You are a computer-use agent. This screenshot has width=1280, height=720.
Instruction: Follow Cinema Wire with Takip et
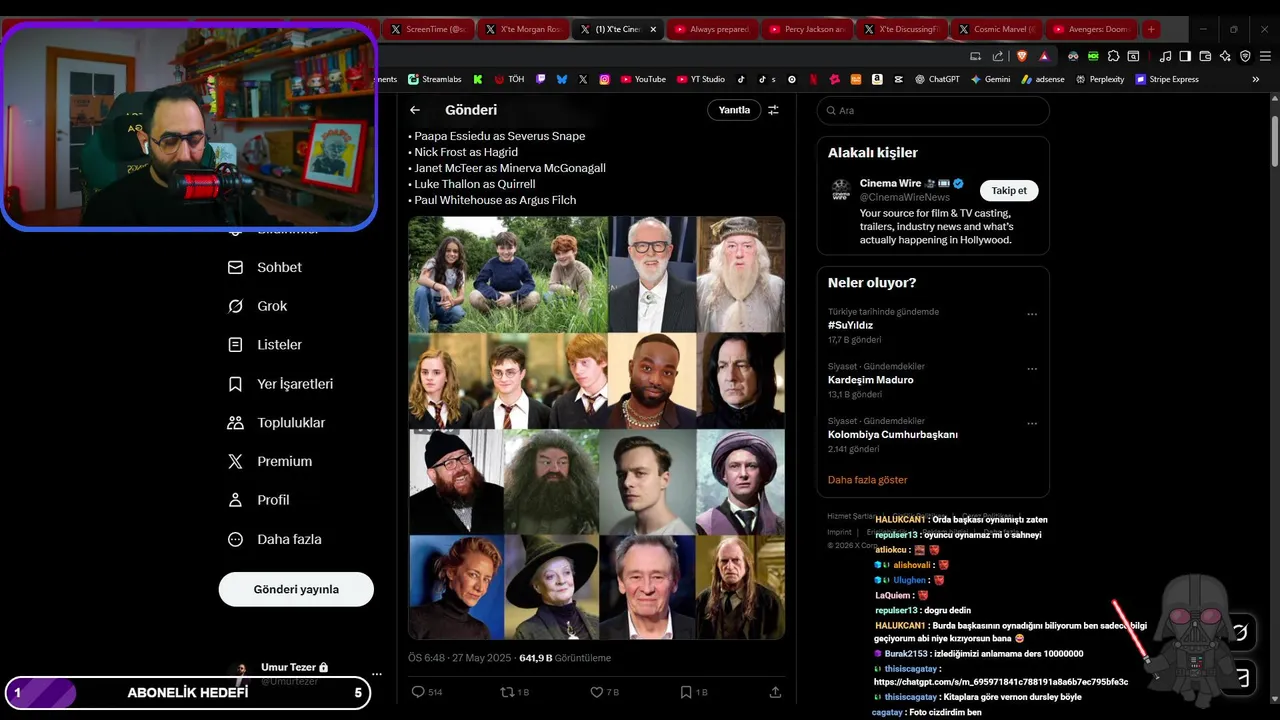pos(1009,190)
